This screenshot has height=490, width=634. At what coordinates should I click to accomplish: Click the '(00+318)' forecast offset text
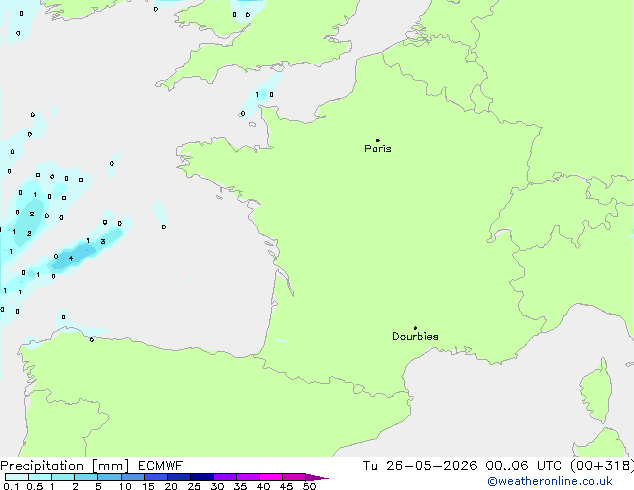(x=602, y=466)
